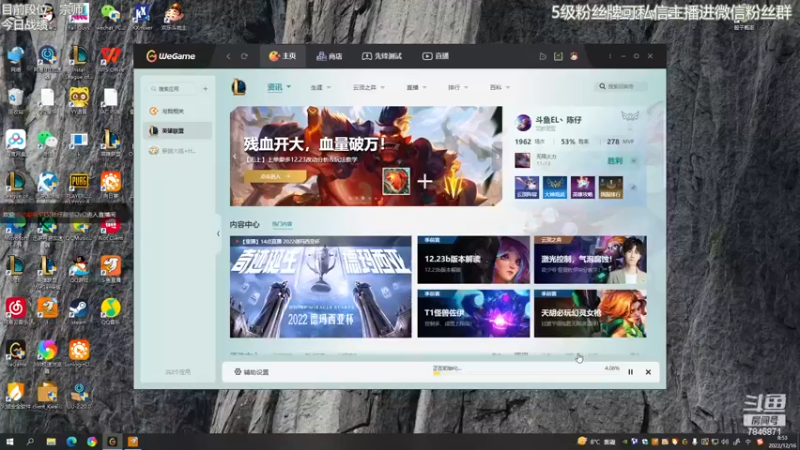Open the T1怪兽佐伊 article card
The height and width of the screenshot is (450, 800).
473,314
